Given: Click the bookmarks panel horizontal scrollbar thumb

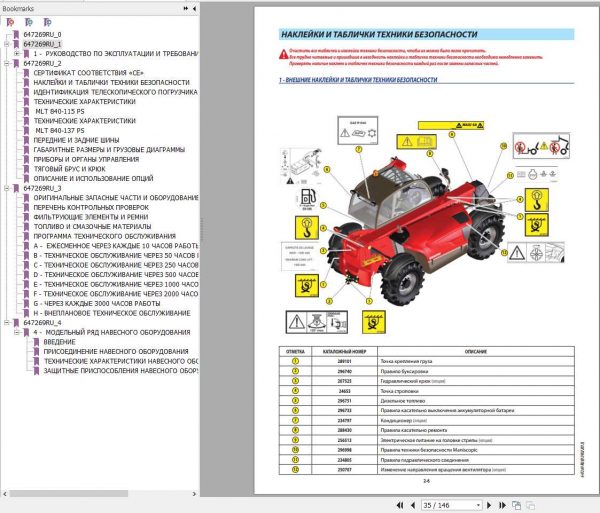Looking at the screenshot, I should (68, 494).
